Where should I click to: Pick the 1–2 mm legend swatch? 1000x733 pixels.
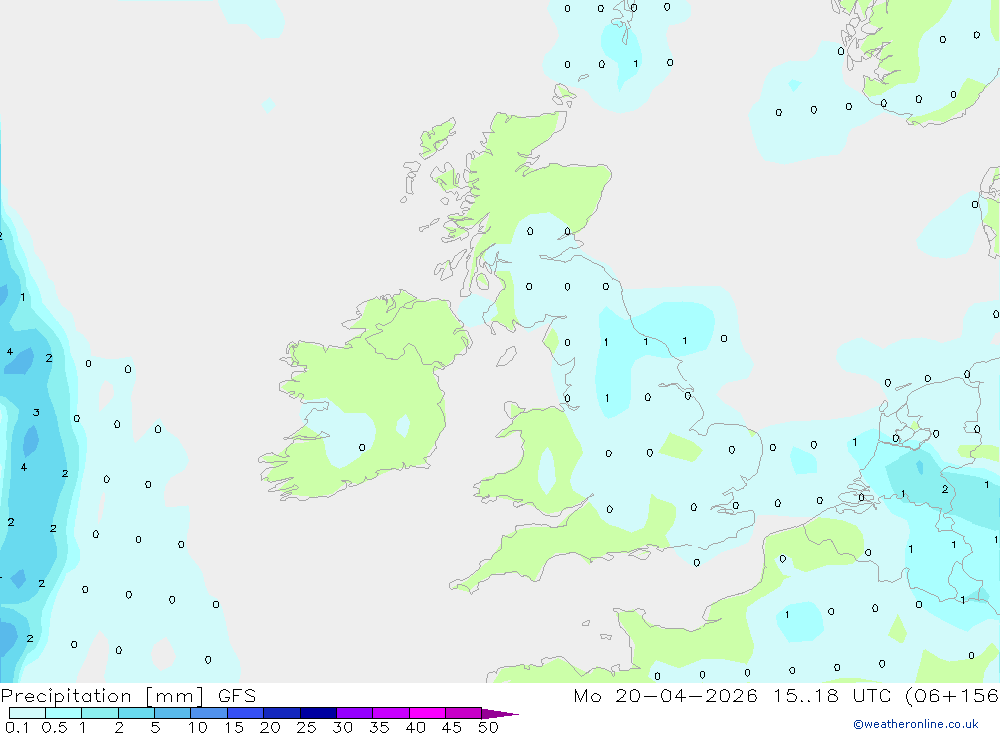pos(99,713)
